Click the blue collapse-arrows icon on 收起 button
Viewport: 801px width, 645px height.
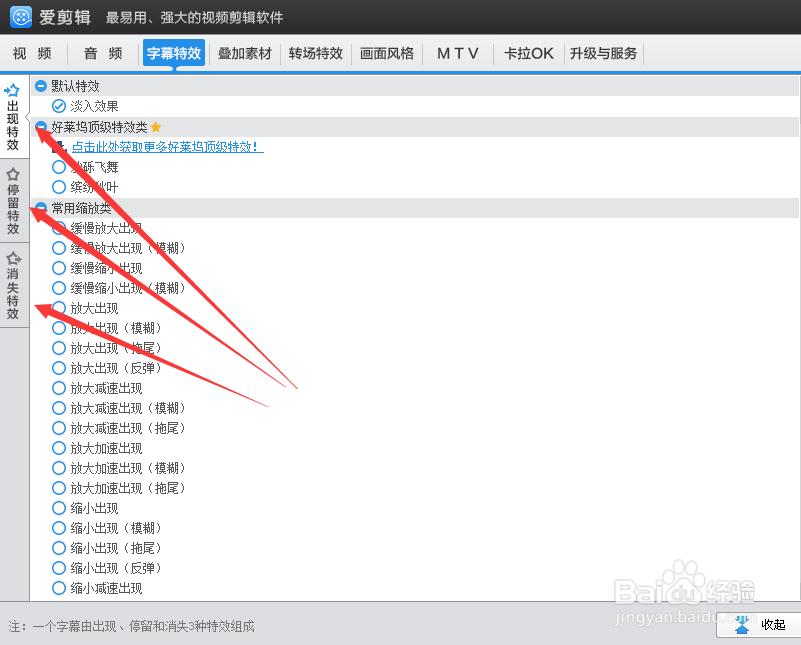pos(741,624)
